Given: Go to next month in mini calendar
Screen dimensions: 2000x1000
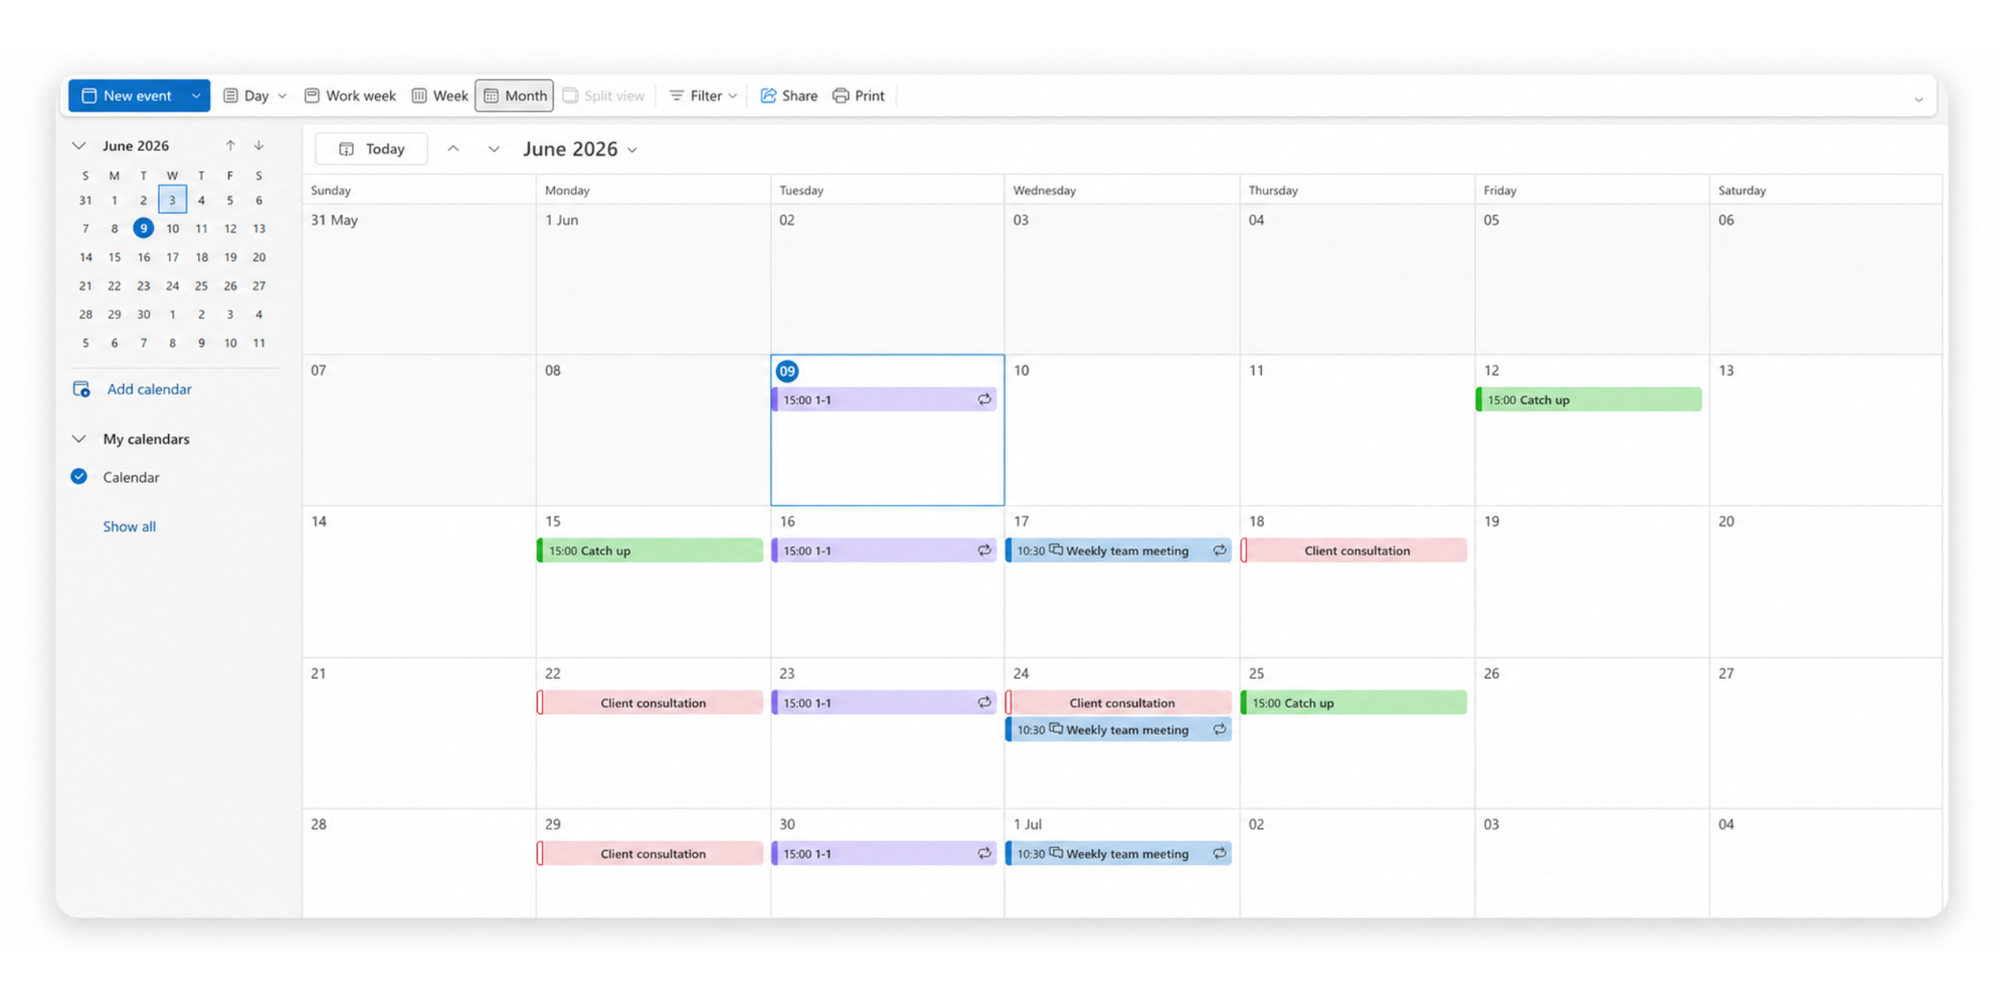Looking at the screenshot, I should point(259,146).
